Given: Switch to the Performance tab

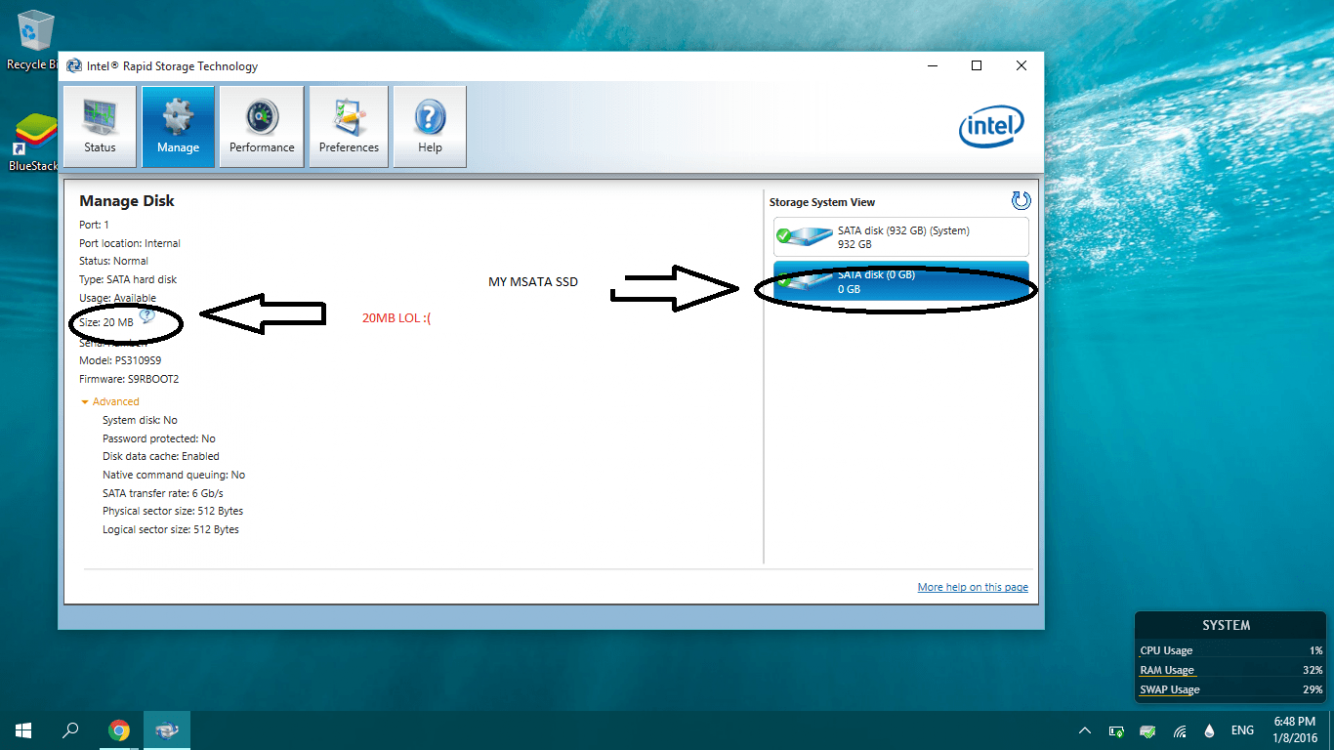Looking at the screenshot, I should click(262, 126).
